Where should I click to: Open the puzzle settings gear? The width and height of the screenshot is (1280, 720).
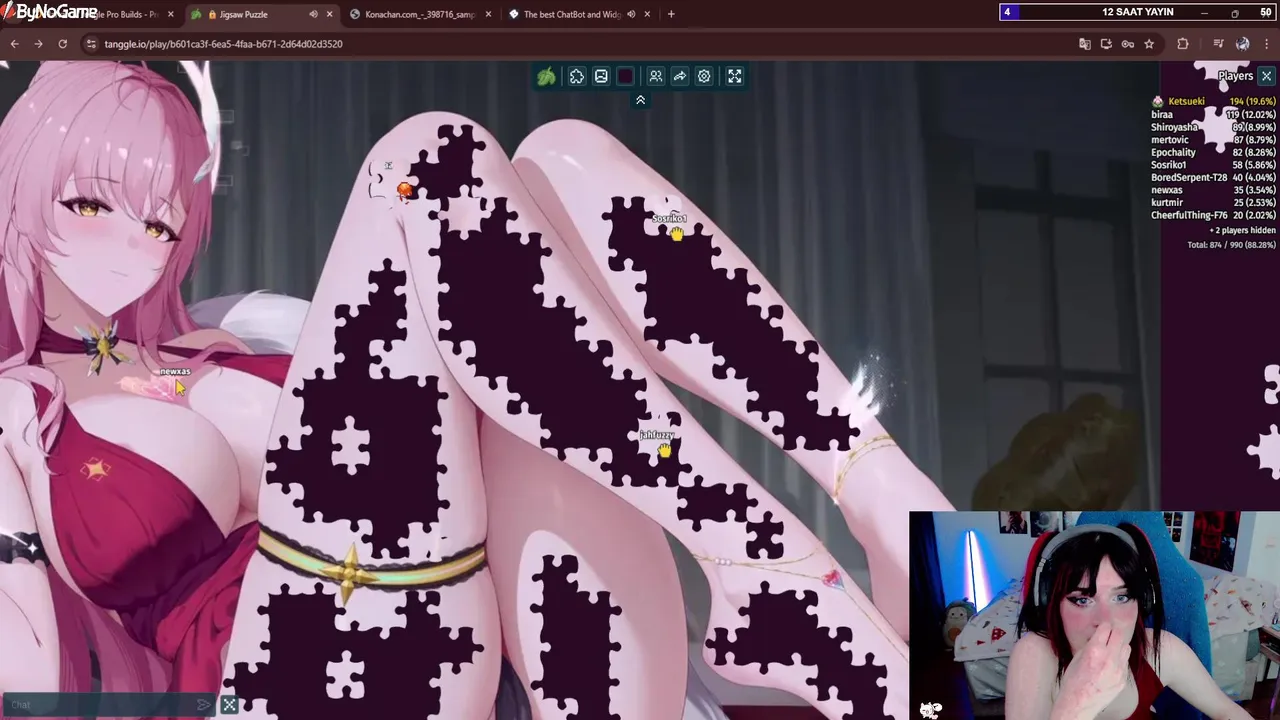click(704, 76)
